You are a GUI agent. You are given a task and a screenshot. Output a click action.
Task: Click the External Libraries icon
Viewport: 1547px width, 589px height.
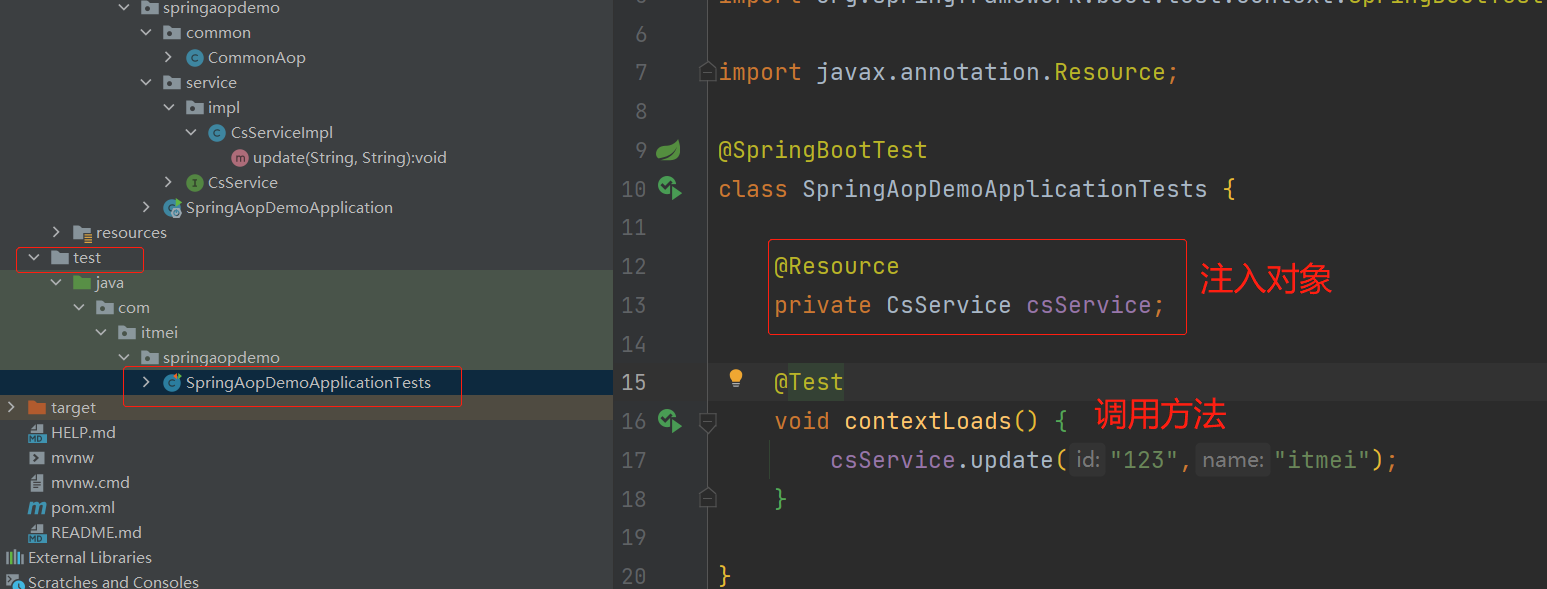(15, 558)
